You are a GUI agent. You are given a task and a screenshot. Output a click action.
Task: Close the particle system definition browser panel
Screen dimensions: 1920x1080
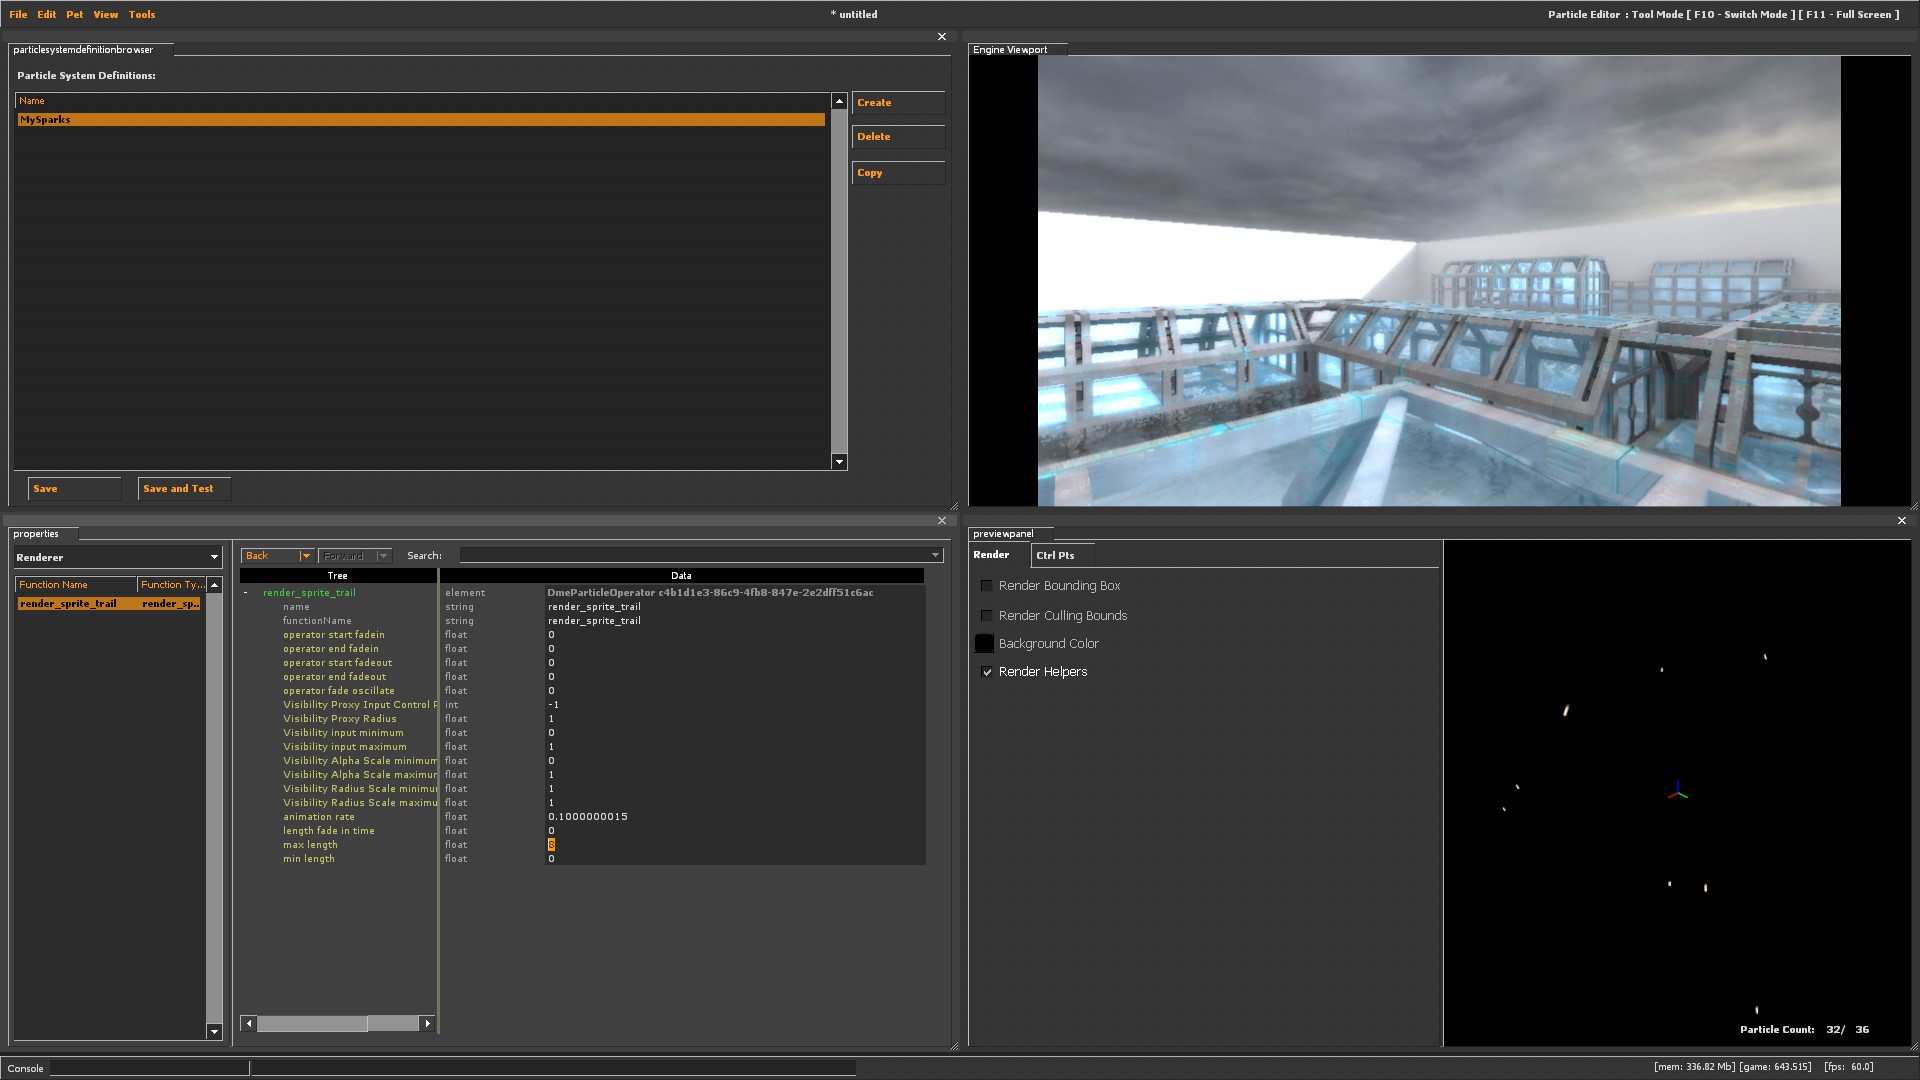(941, 37)
